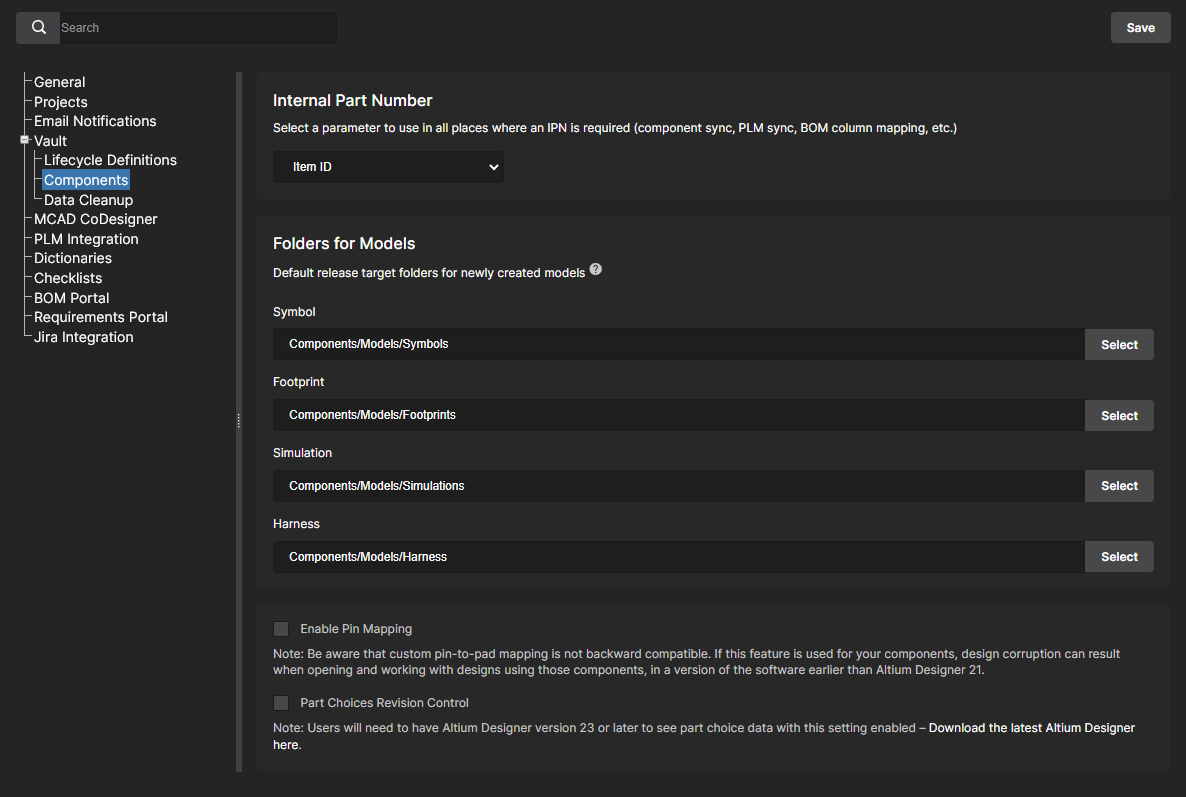The width and height of the screenshot is (1186, 797).
Task: Open Lifecycle Definitions in the tree
Action: 110,160
